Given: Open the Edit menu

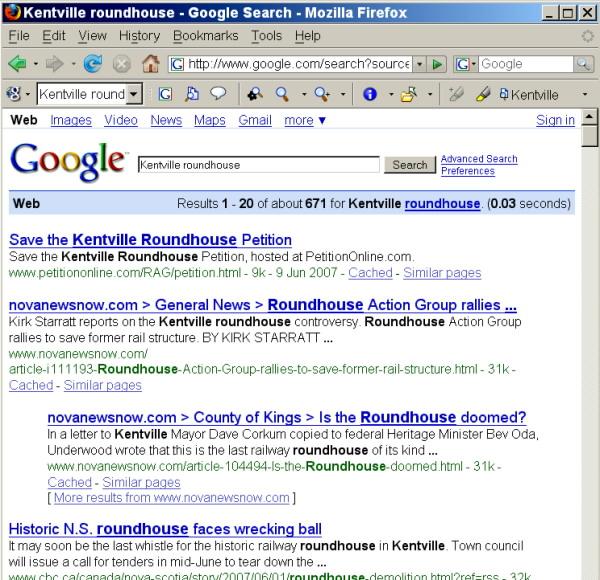Looking at the screenshot, I should click(54, 36).
